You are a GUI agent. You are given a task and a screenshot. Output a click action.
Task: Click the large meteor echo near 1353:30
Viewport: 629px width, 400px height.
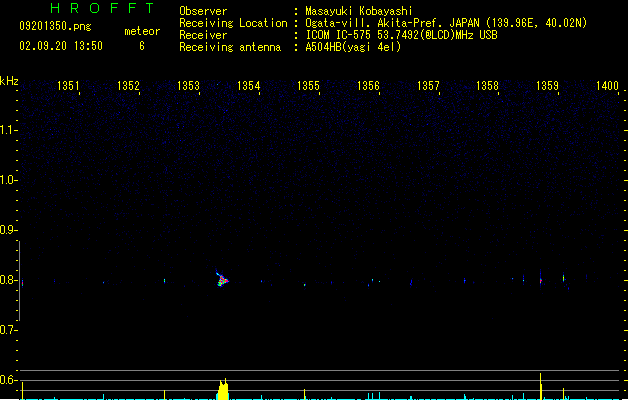(x=222, y=279)
